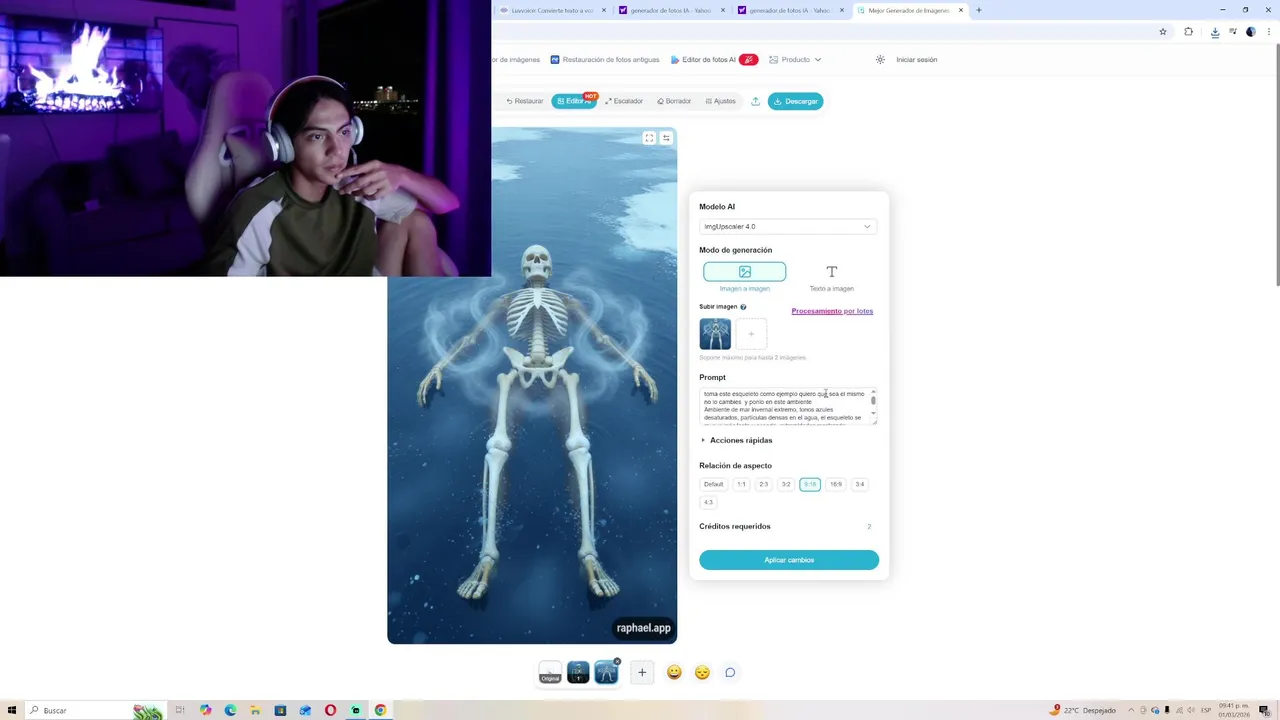The width and height of the screenshot is (1280, 720).
Task: Choose the 2:3 aspect ratio
Action: point(763,484)
